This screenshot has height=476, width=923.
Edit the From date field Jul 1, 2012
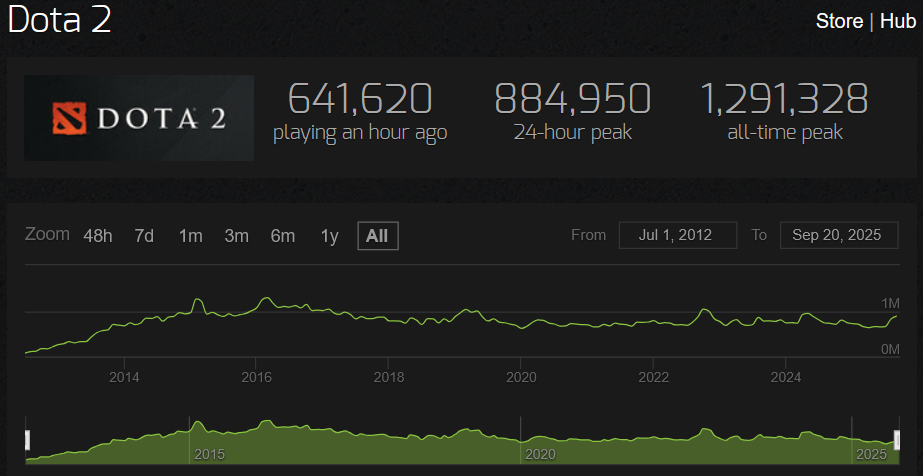click(678, 235)
